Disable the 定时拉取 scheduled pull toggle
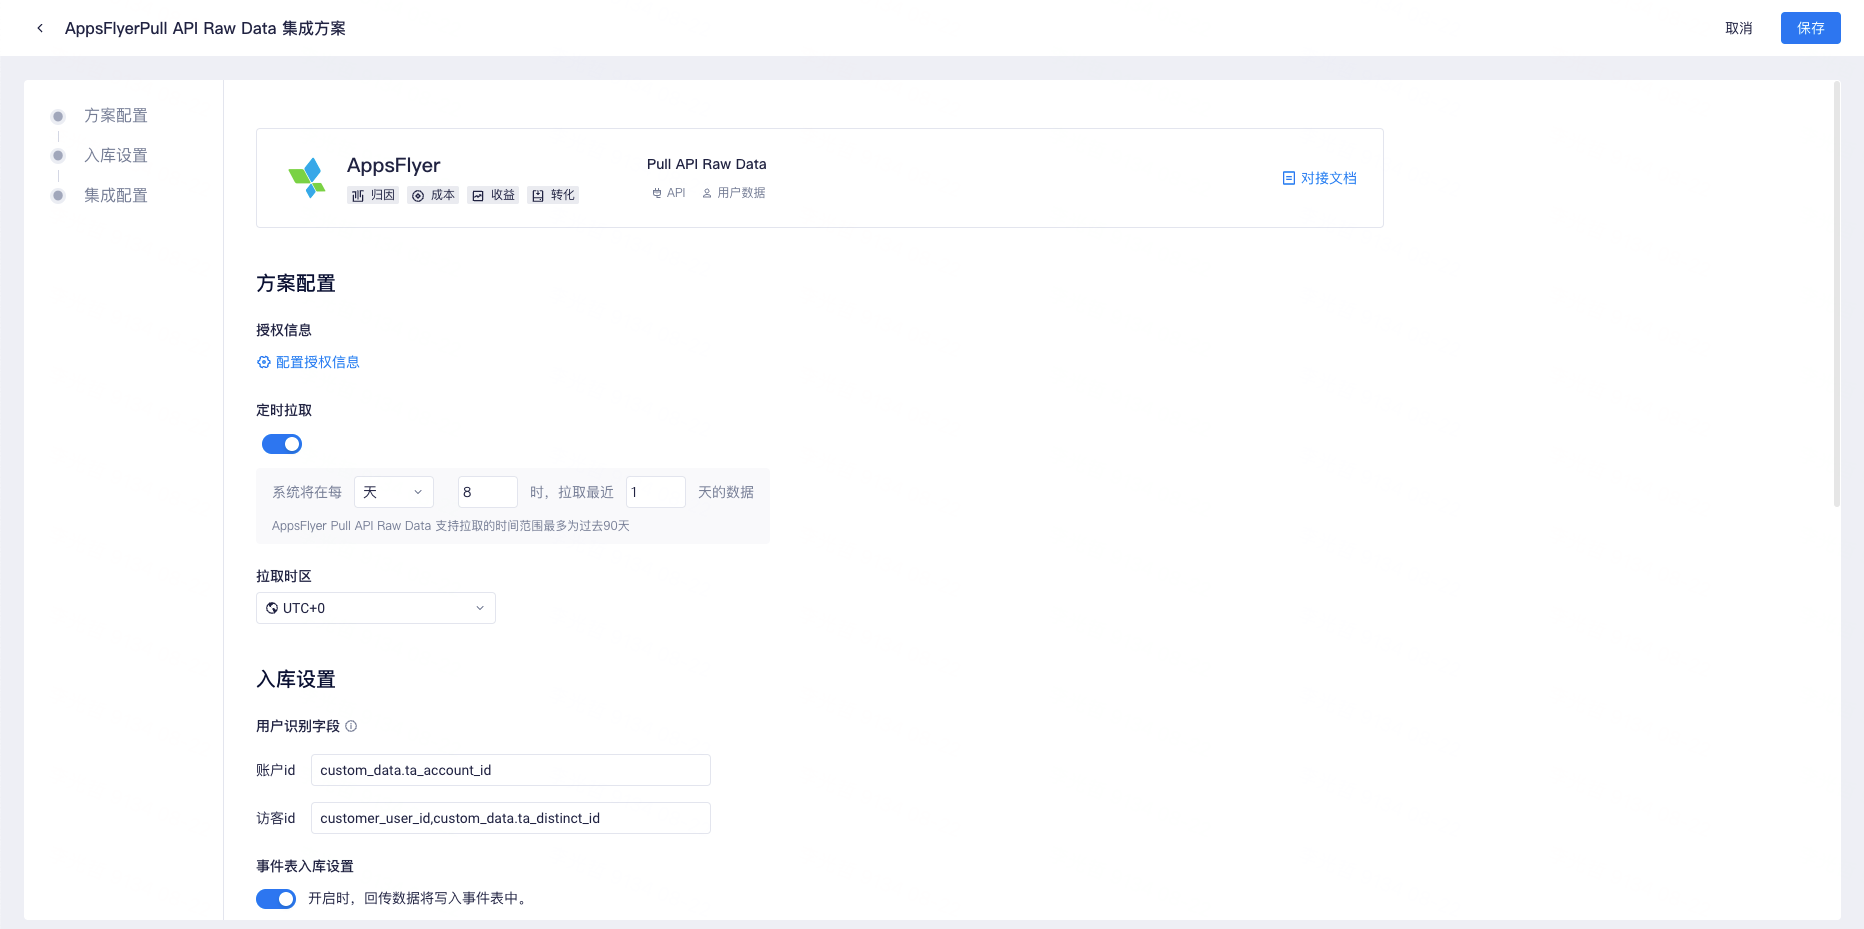Screen dimensions: 1864x929 coord(281,444)
